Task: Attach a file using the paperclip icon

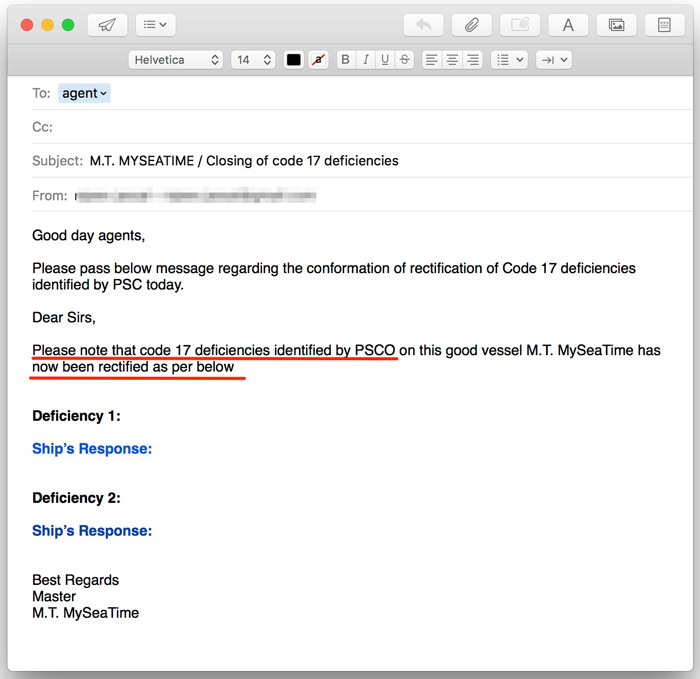Action: coord(472,25)
